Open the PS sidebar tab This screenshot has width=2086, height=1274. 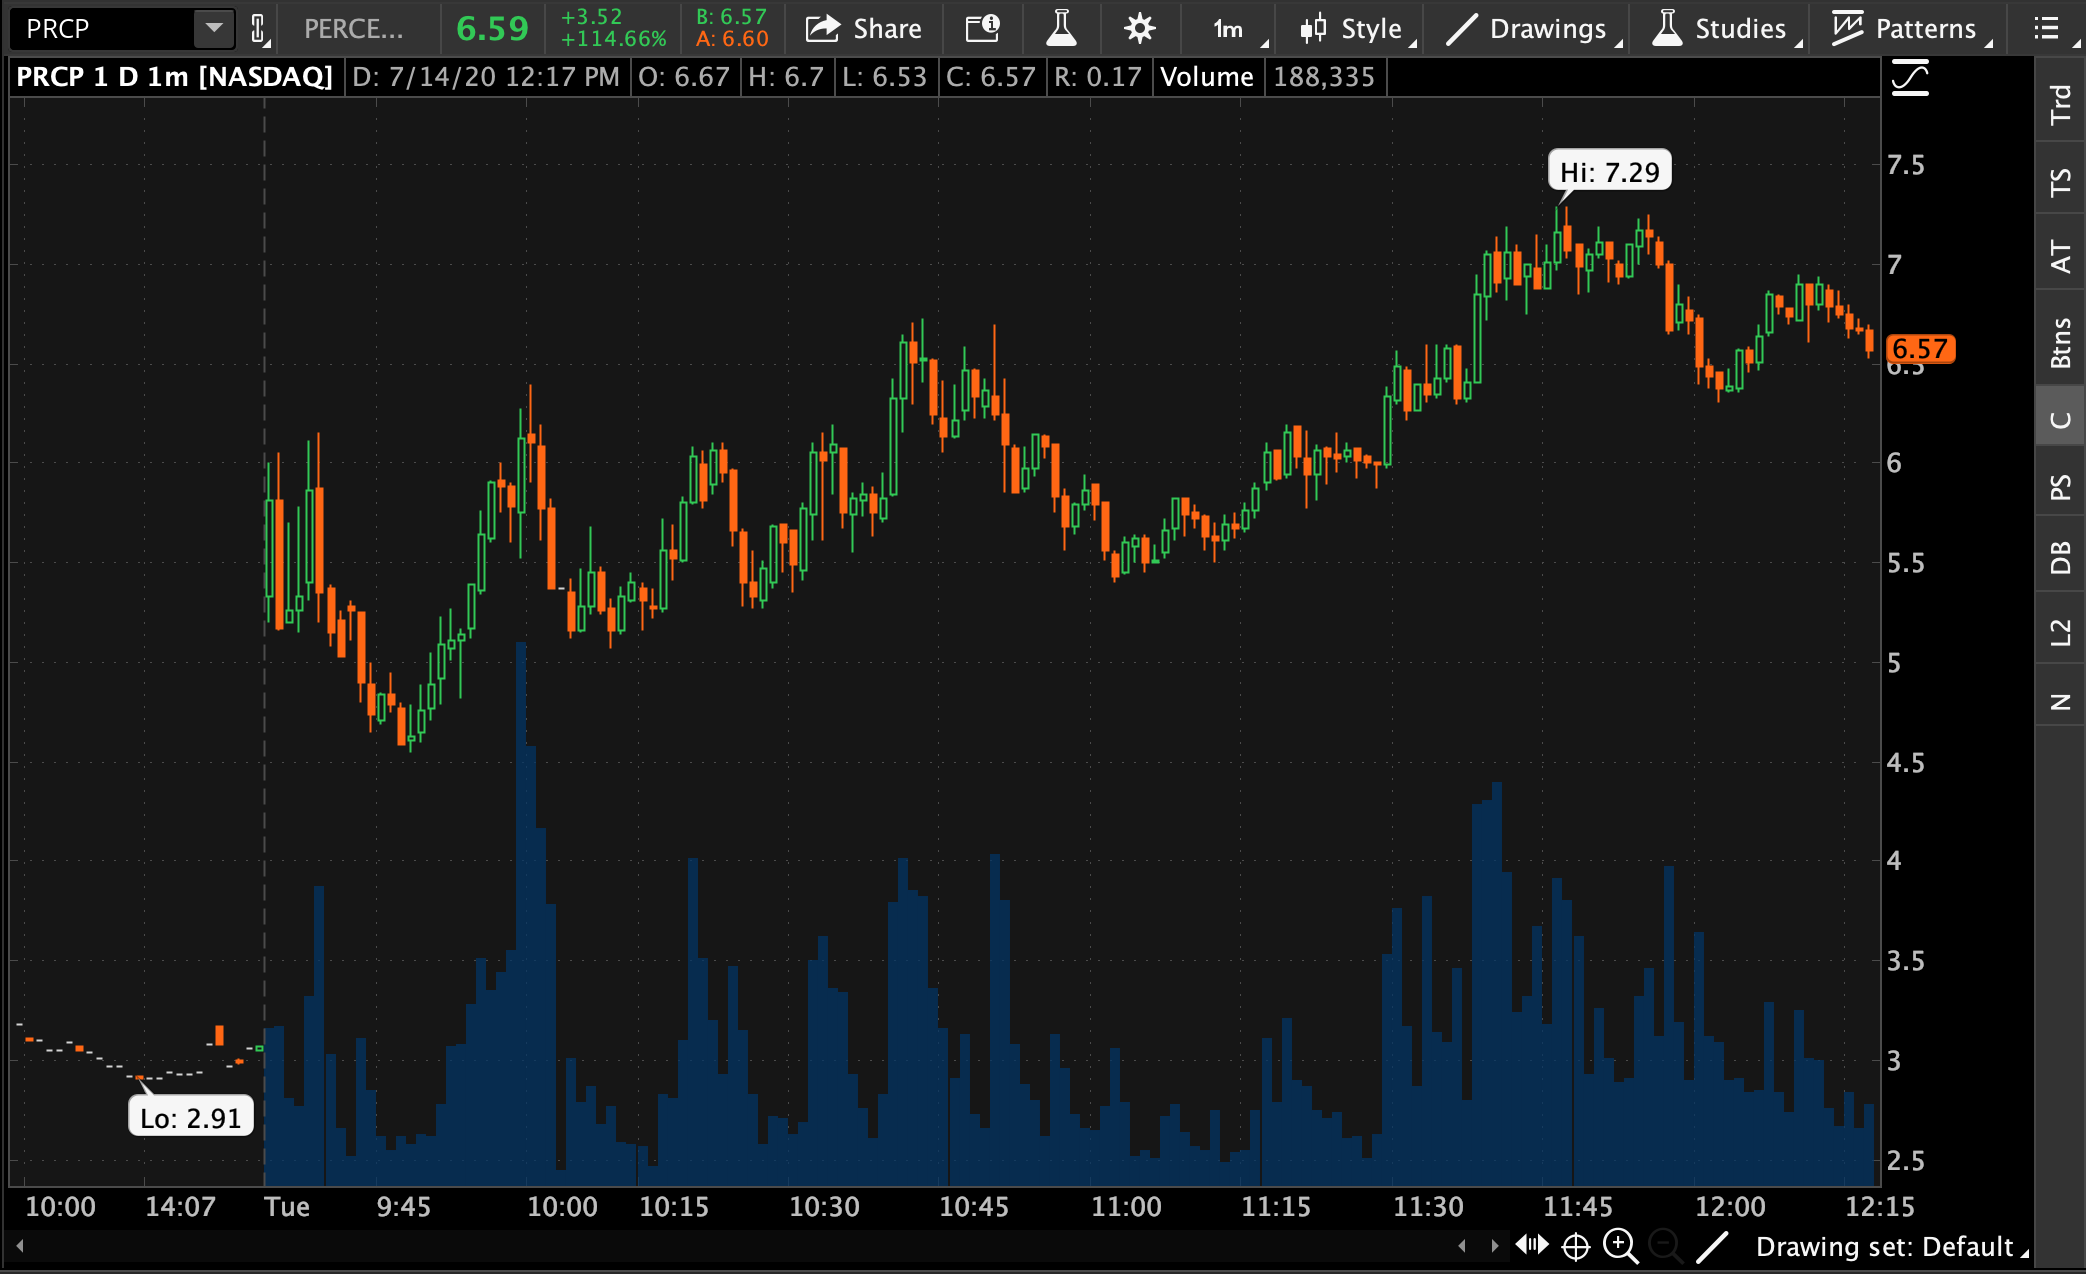click(2060, 487)
